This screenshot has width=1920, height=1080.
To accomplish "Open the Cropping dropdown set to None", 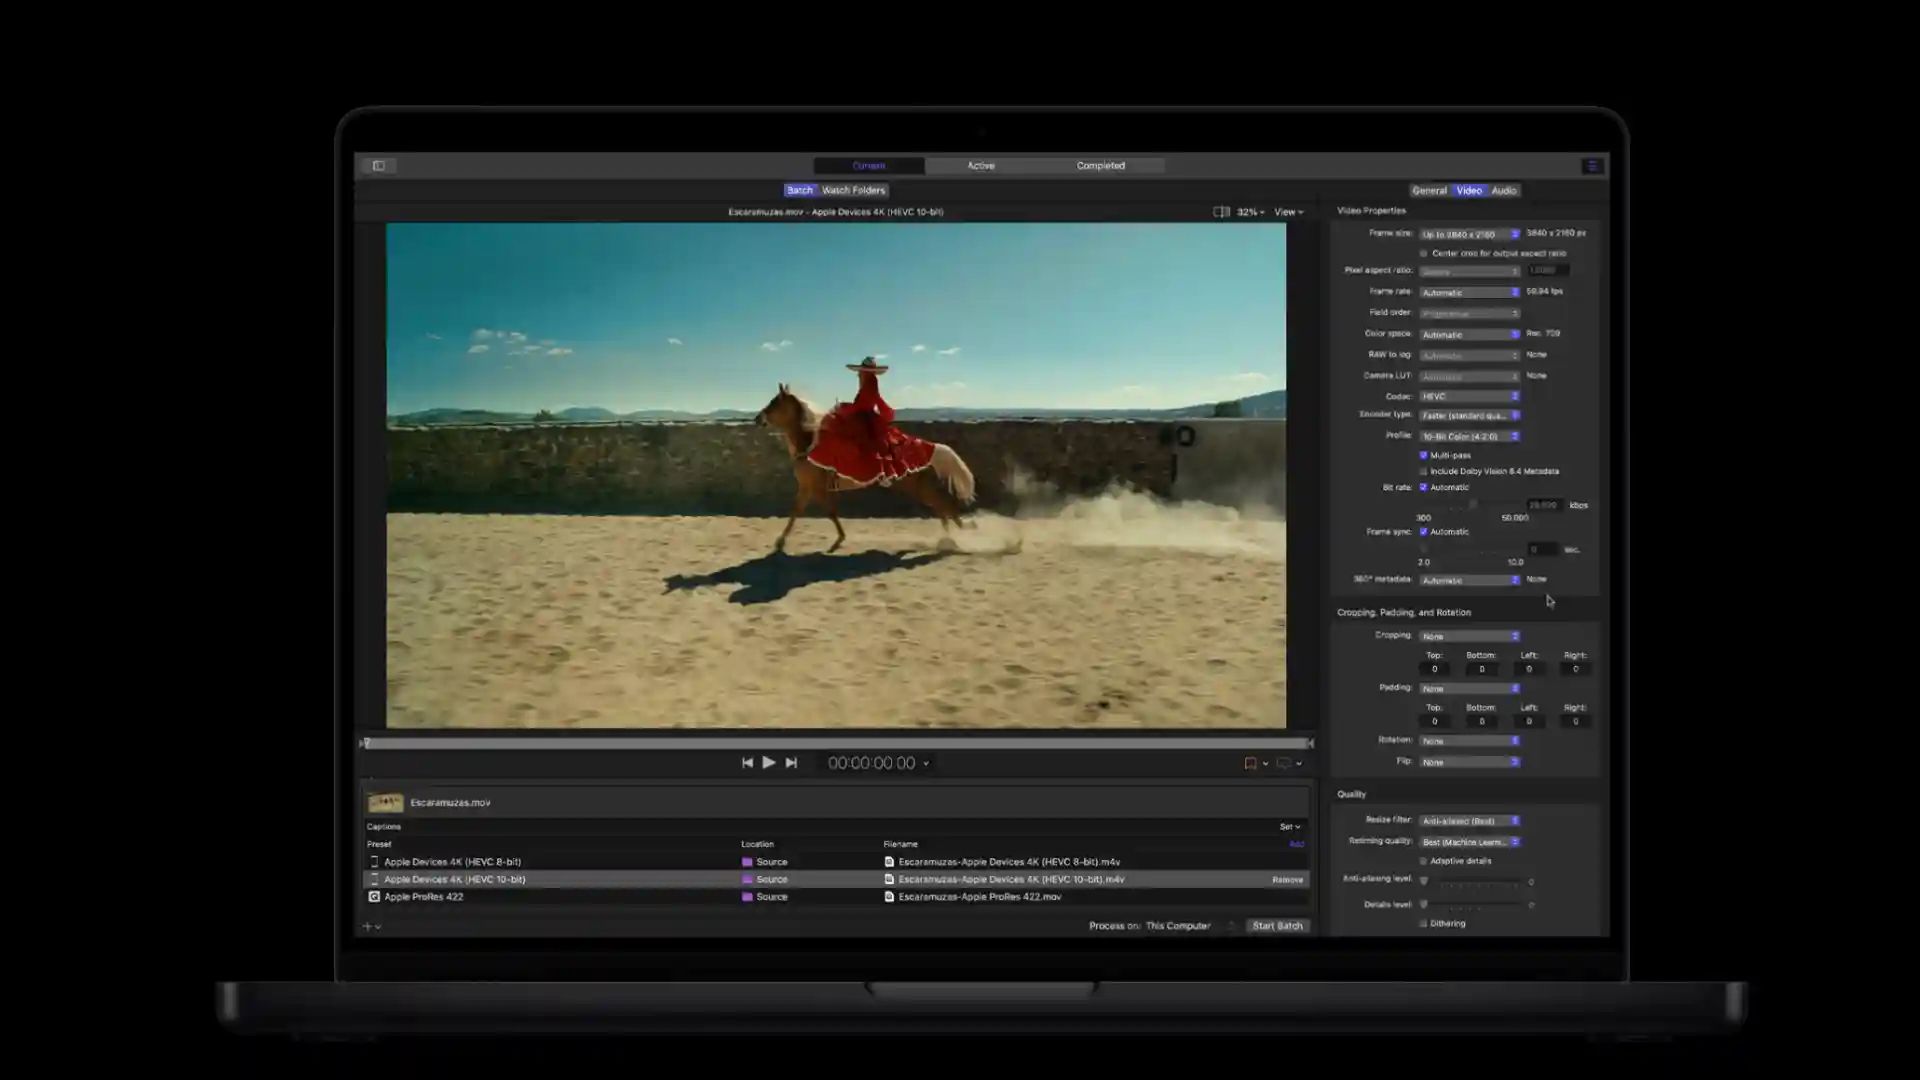I will (x=1468, y=635).
